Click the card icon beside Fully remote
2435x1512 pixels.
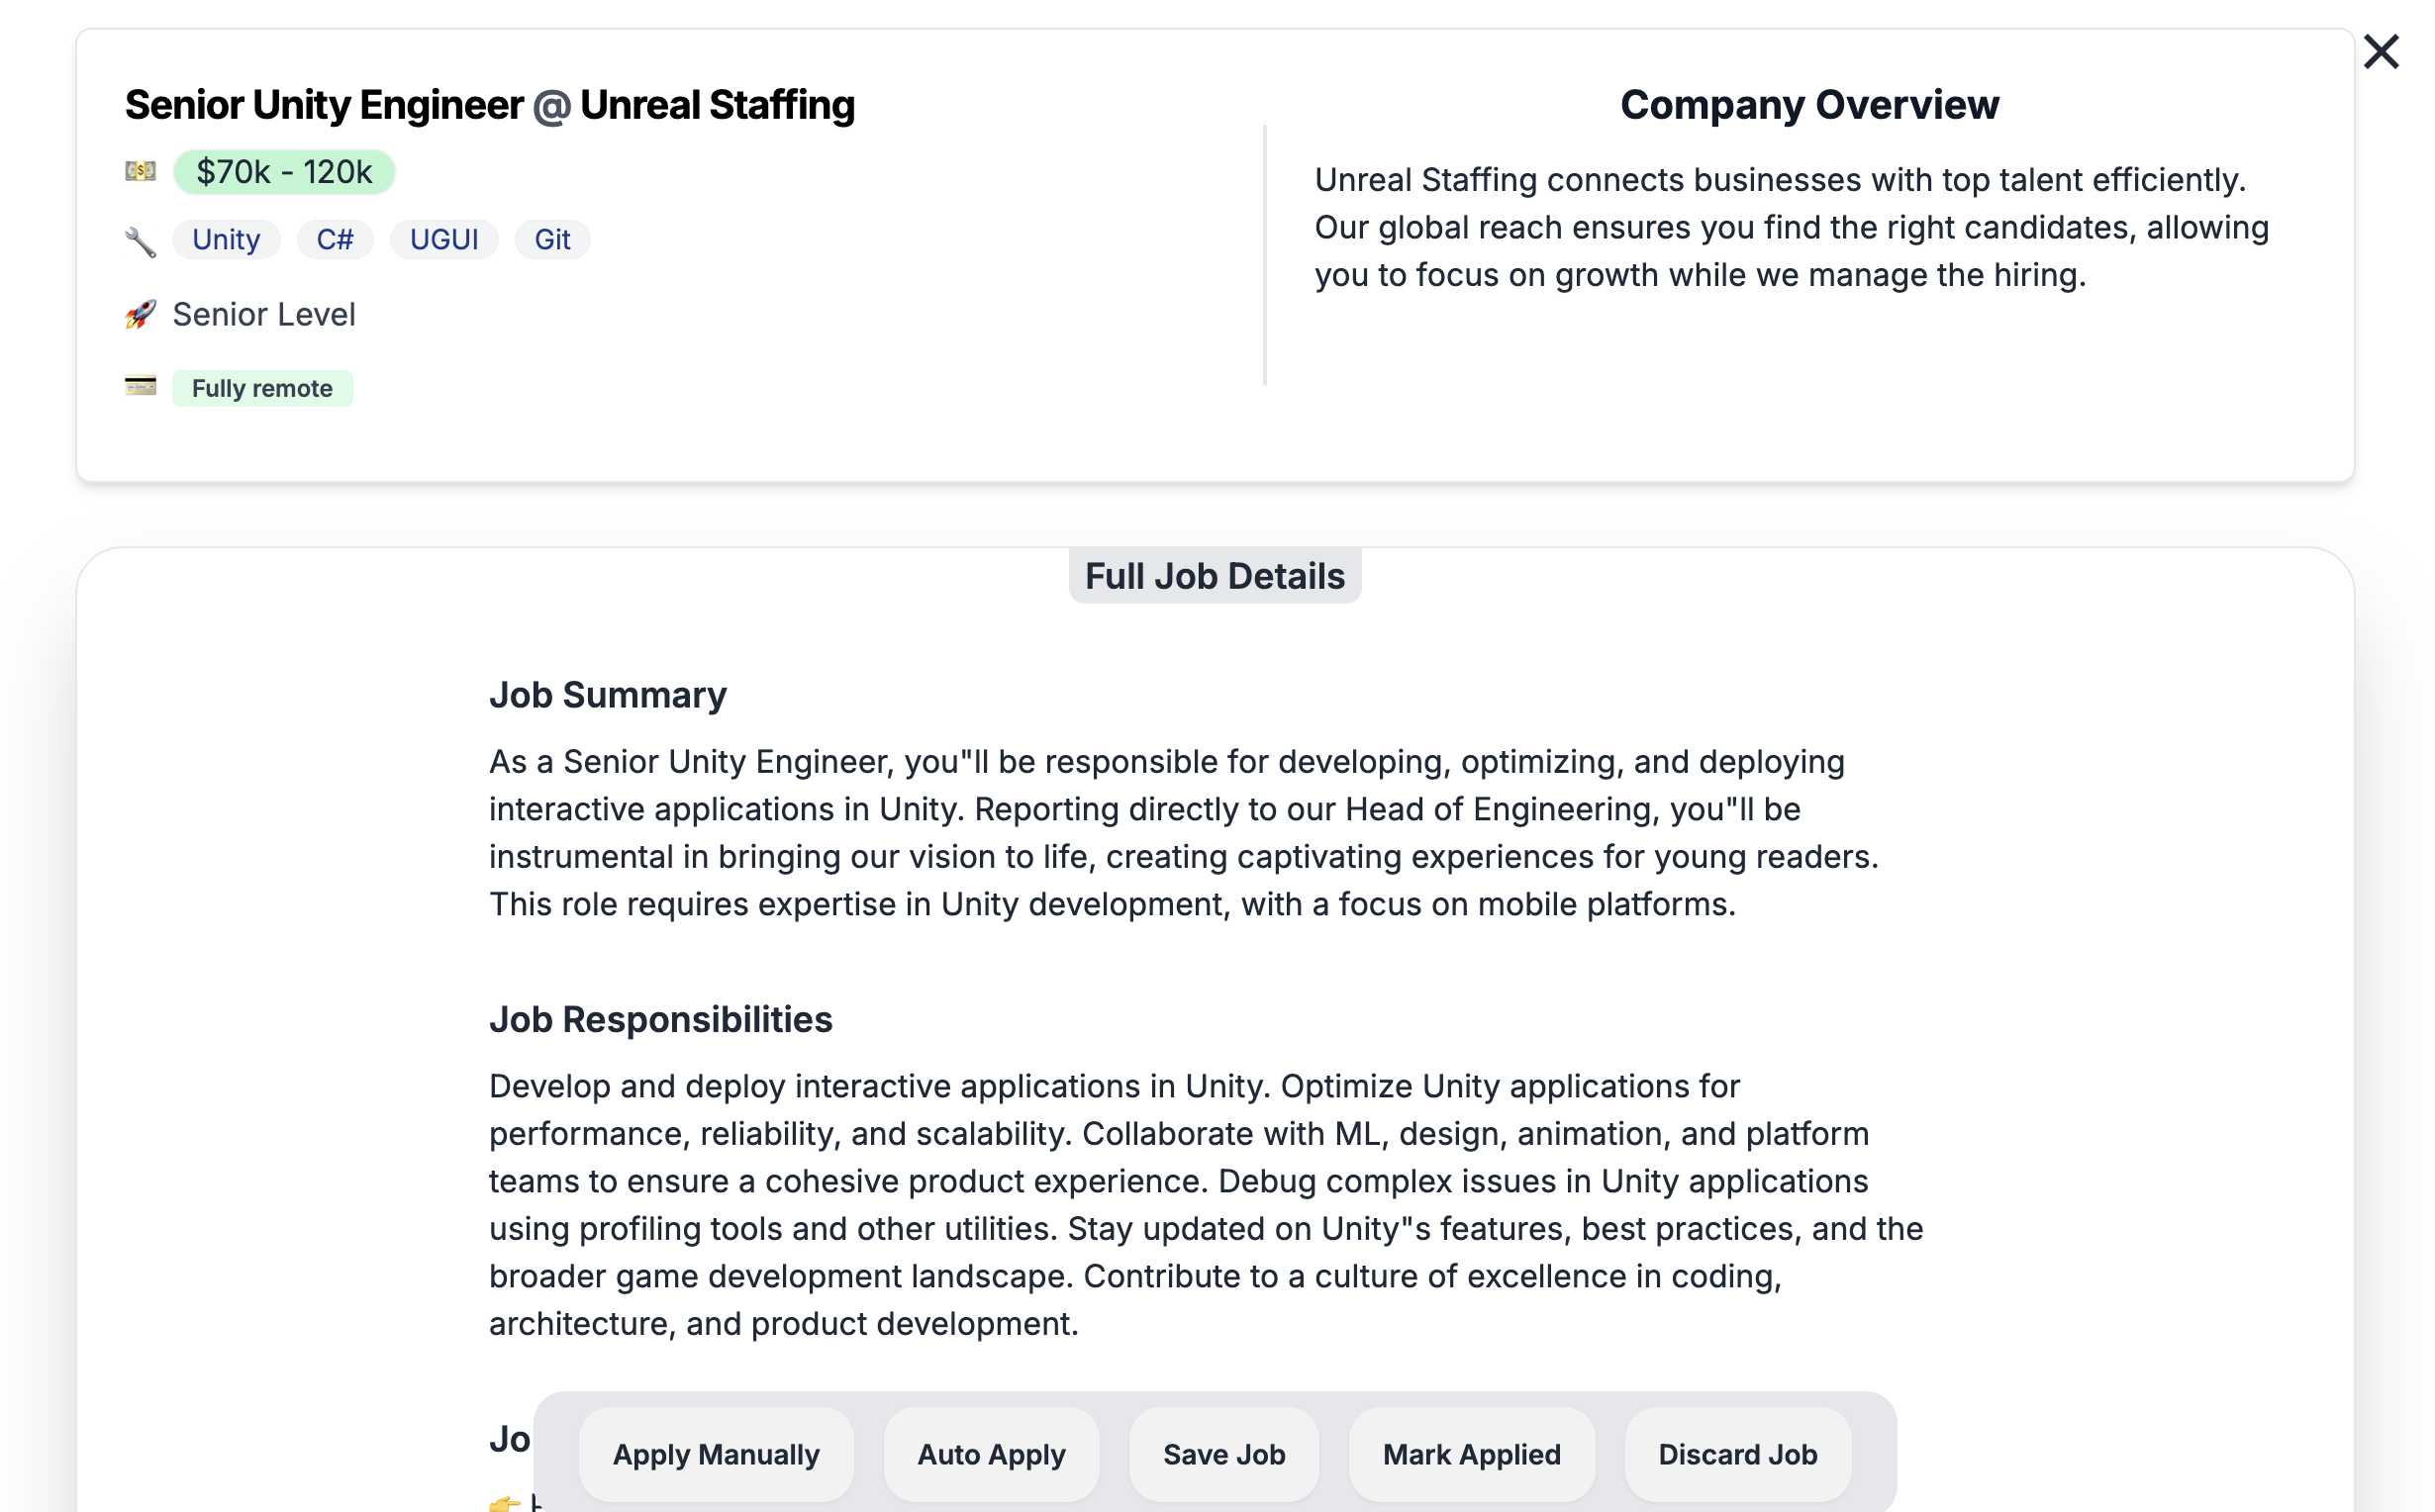pos(140,386)
